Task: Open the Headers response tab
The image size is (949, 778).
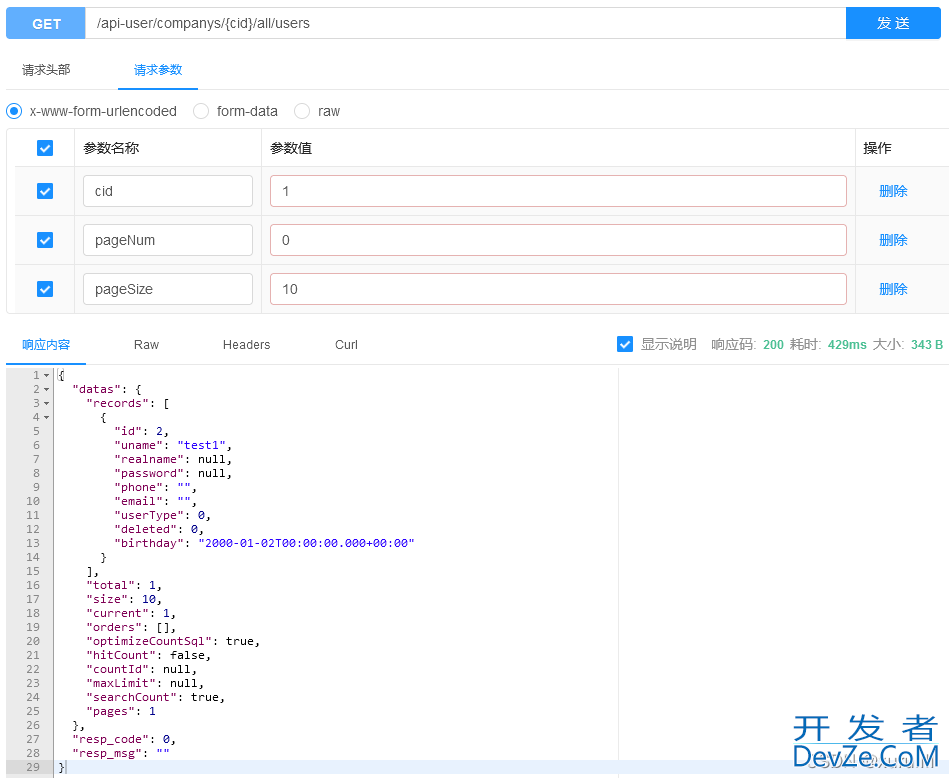Action: pyautogui.click(x=246, y=344)
